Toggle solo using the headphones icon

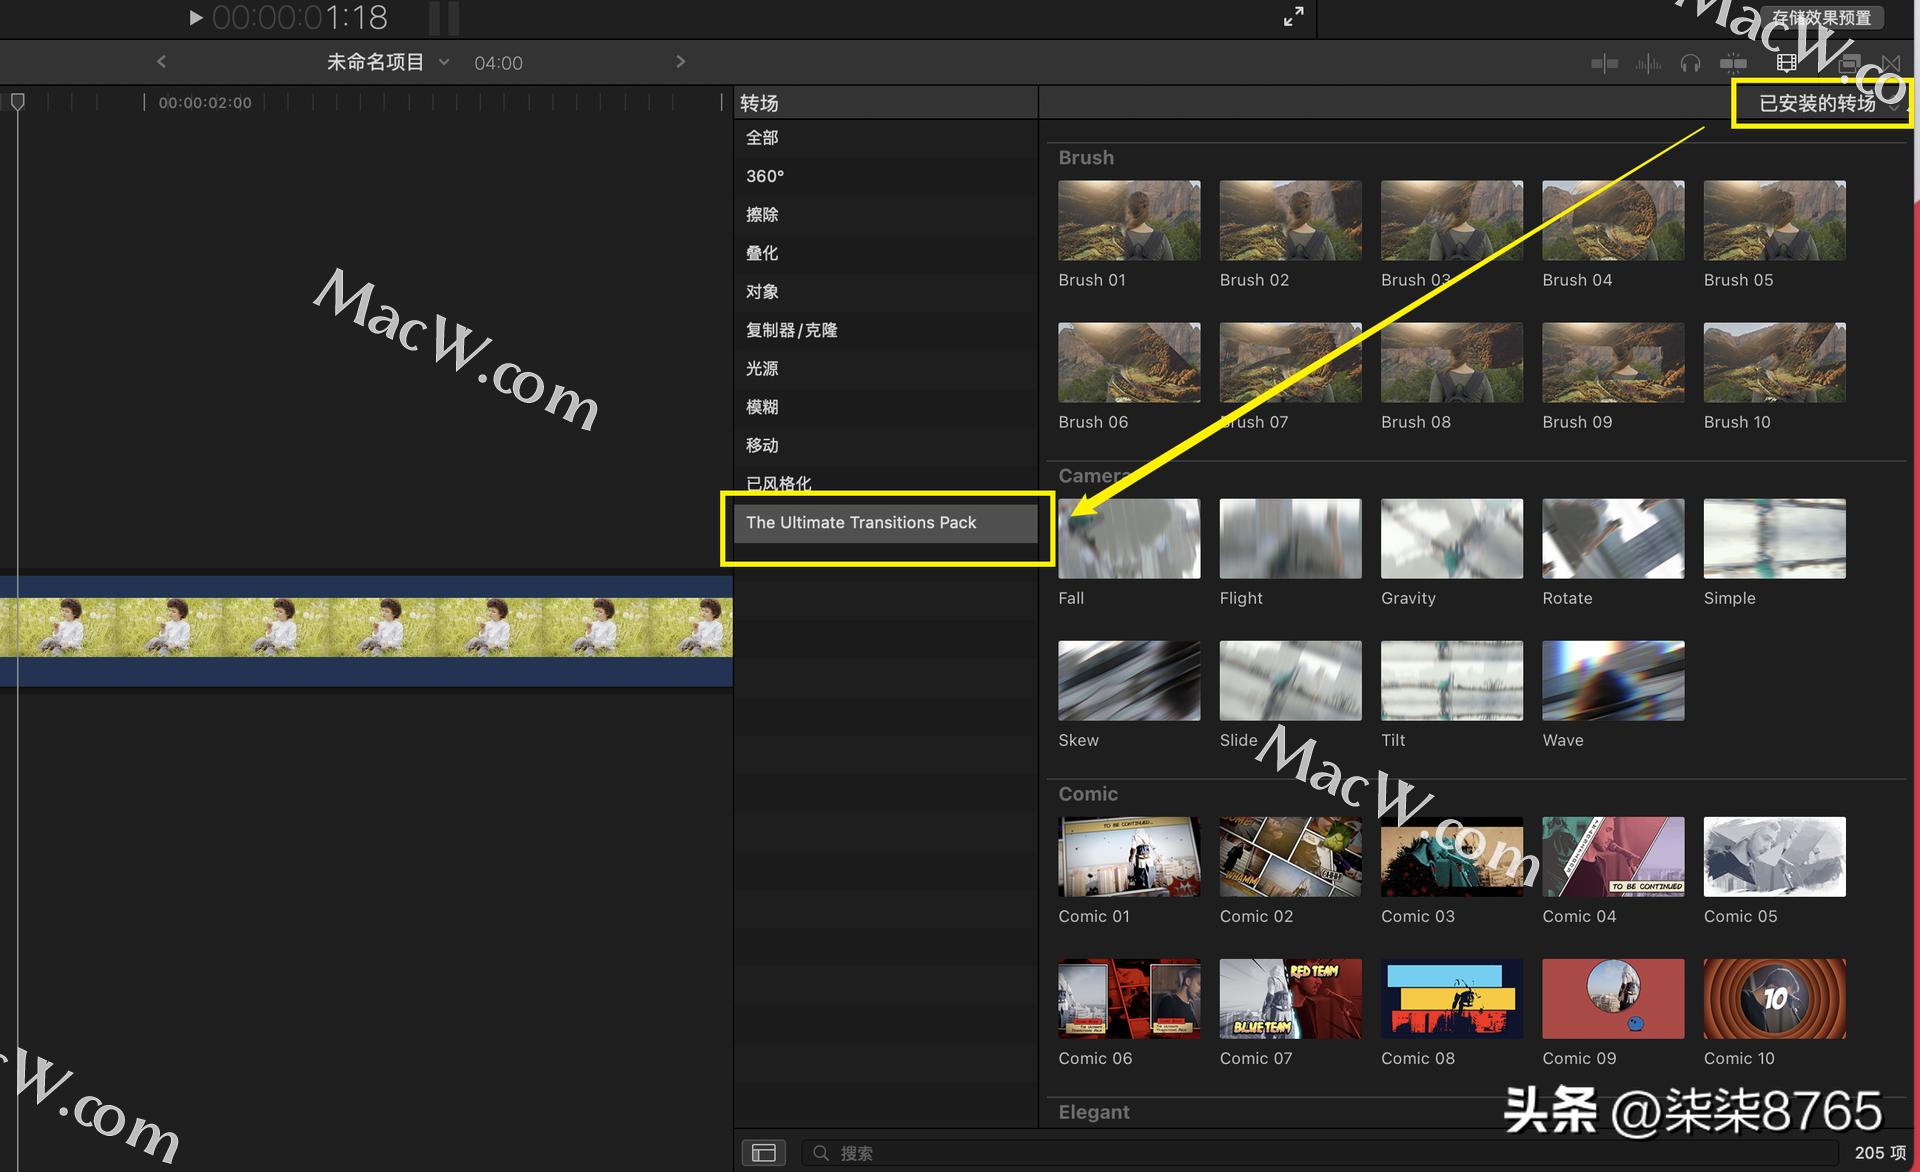click(1690, 62)
